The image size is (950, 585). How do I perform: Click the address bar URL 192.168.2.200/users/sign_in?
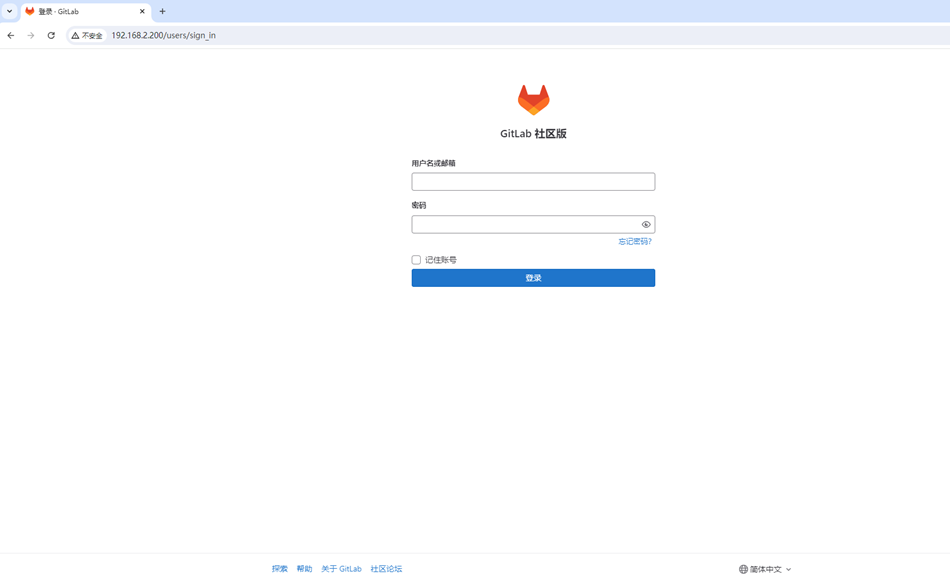point(164,36)
